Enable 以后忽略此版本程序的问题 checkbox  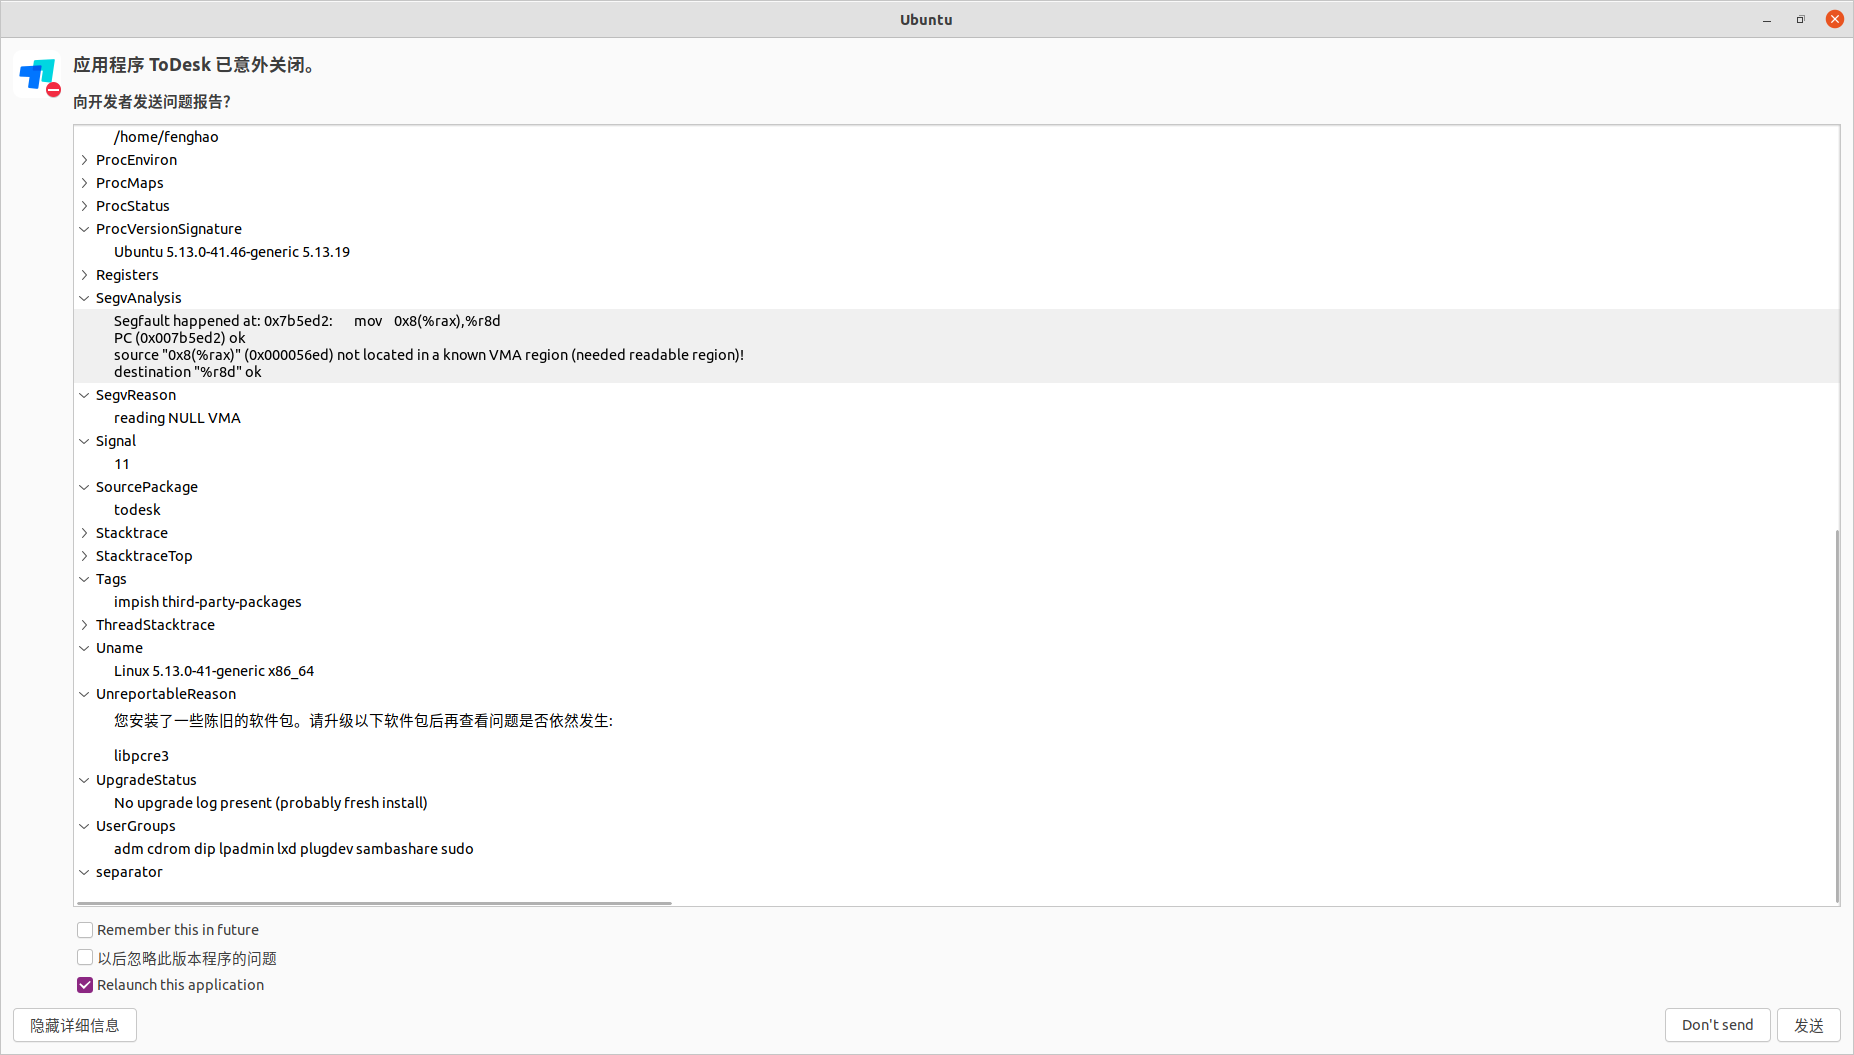85,958
